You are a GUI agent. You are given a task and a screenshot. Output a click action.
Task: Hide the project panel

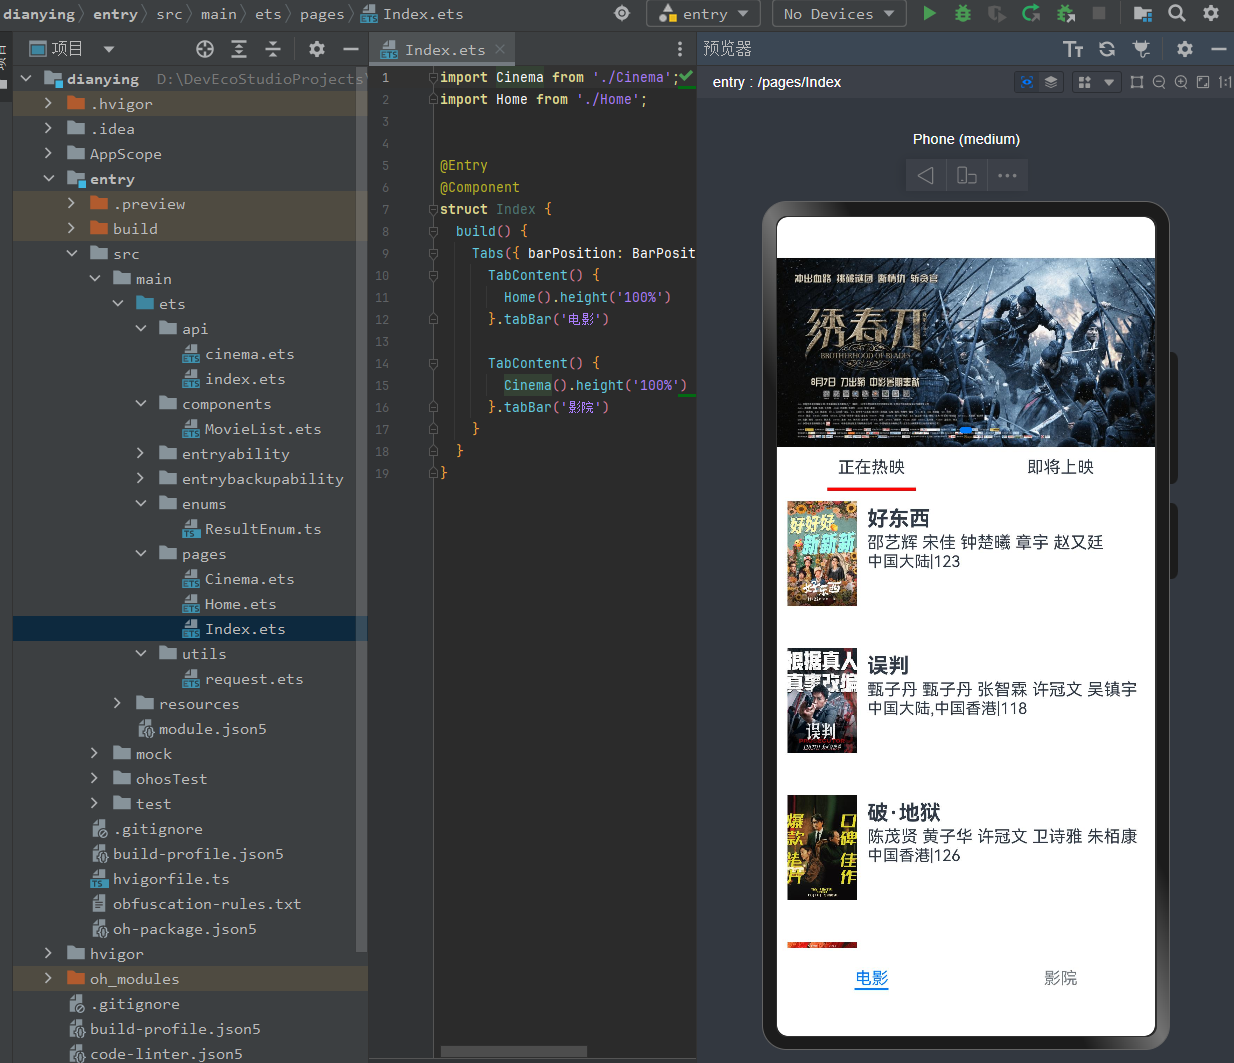point(351,49)
